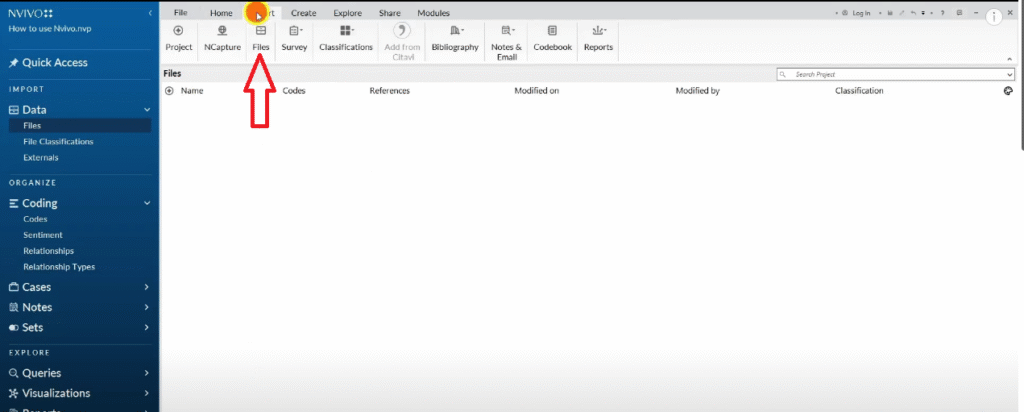Switch to the Explore ribbon tab
Viewport: 1024px width, 412px height.
[x=347, y=13]
